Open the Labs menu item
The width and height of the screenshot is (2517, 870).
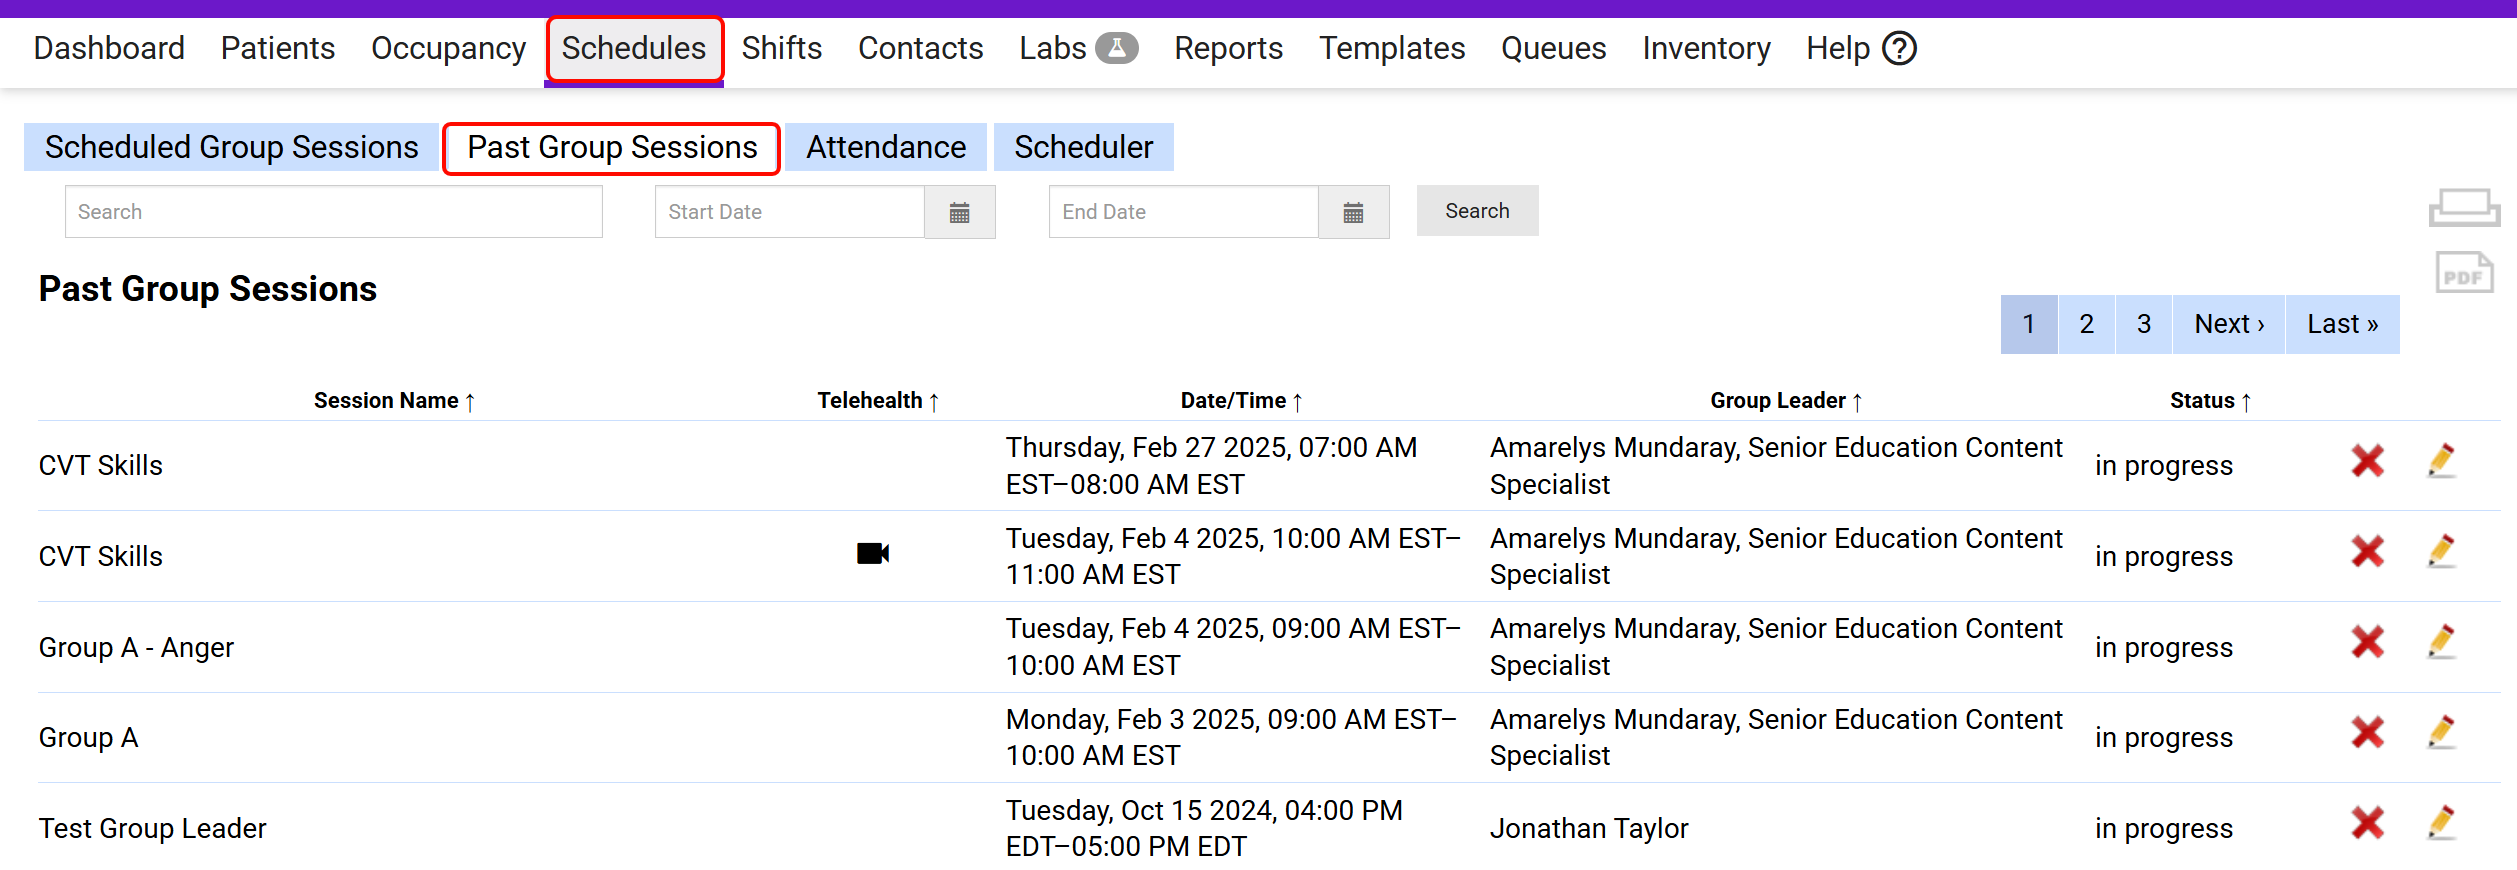(x=1077, y=48)
